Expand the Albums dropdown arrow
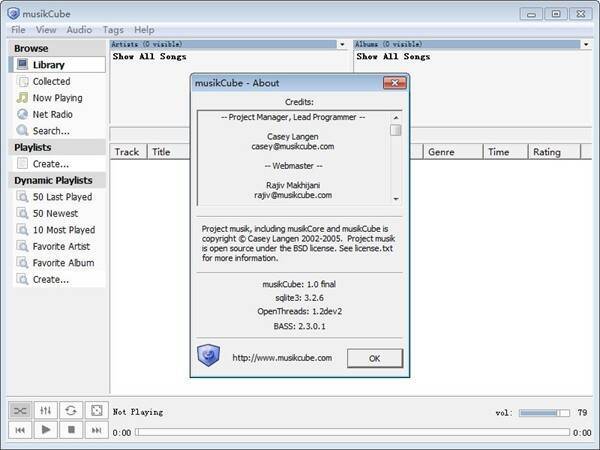 tap(586, 44)
